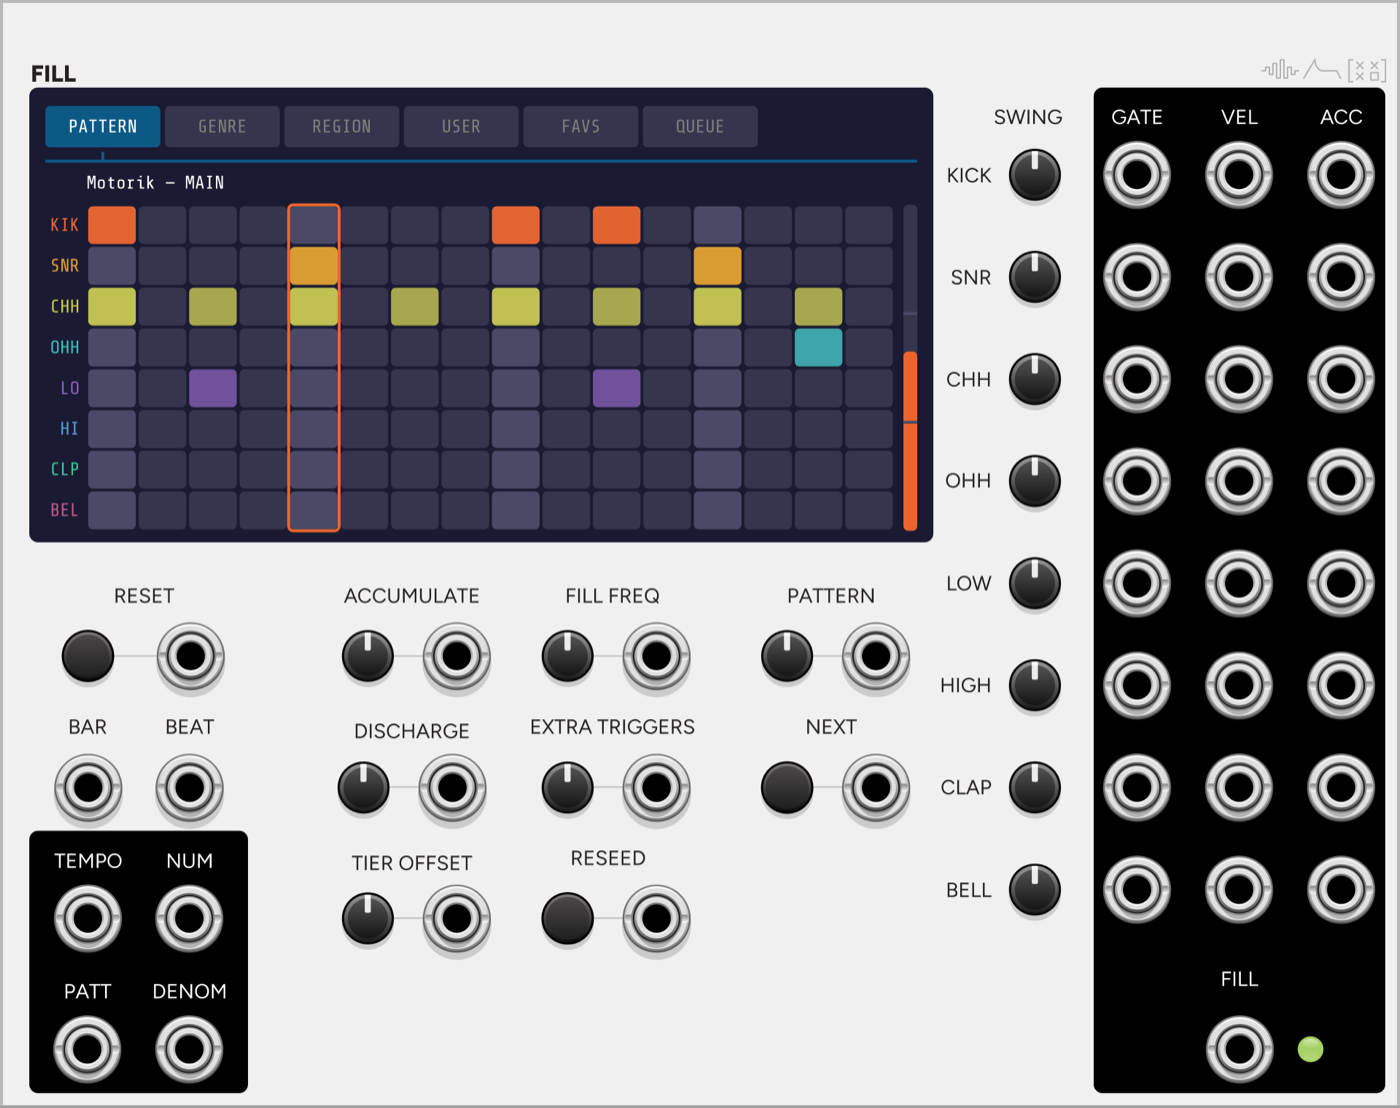
Task: Click the ACCUMULATE CV input jack
Action: [456, 657]
